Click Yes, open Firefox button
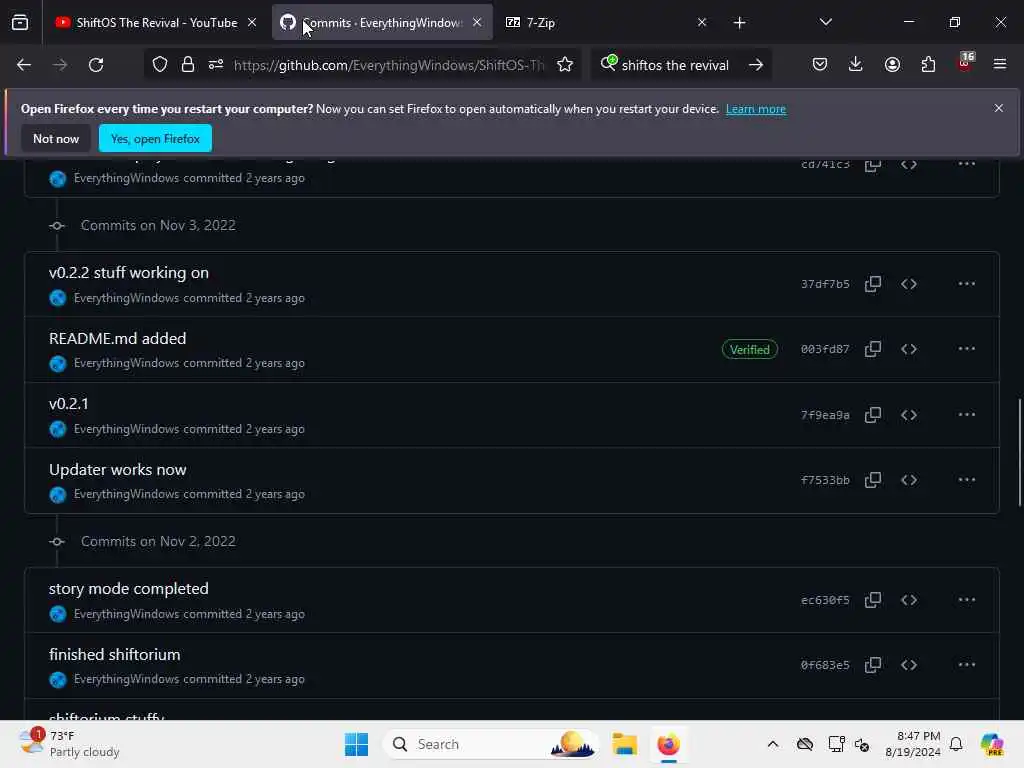1024x768 pixels. (x=155, y=138)
